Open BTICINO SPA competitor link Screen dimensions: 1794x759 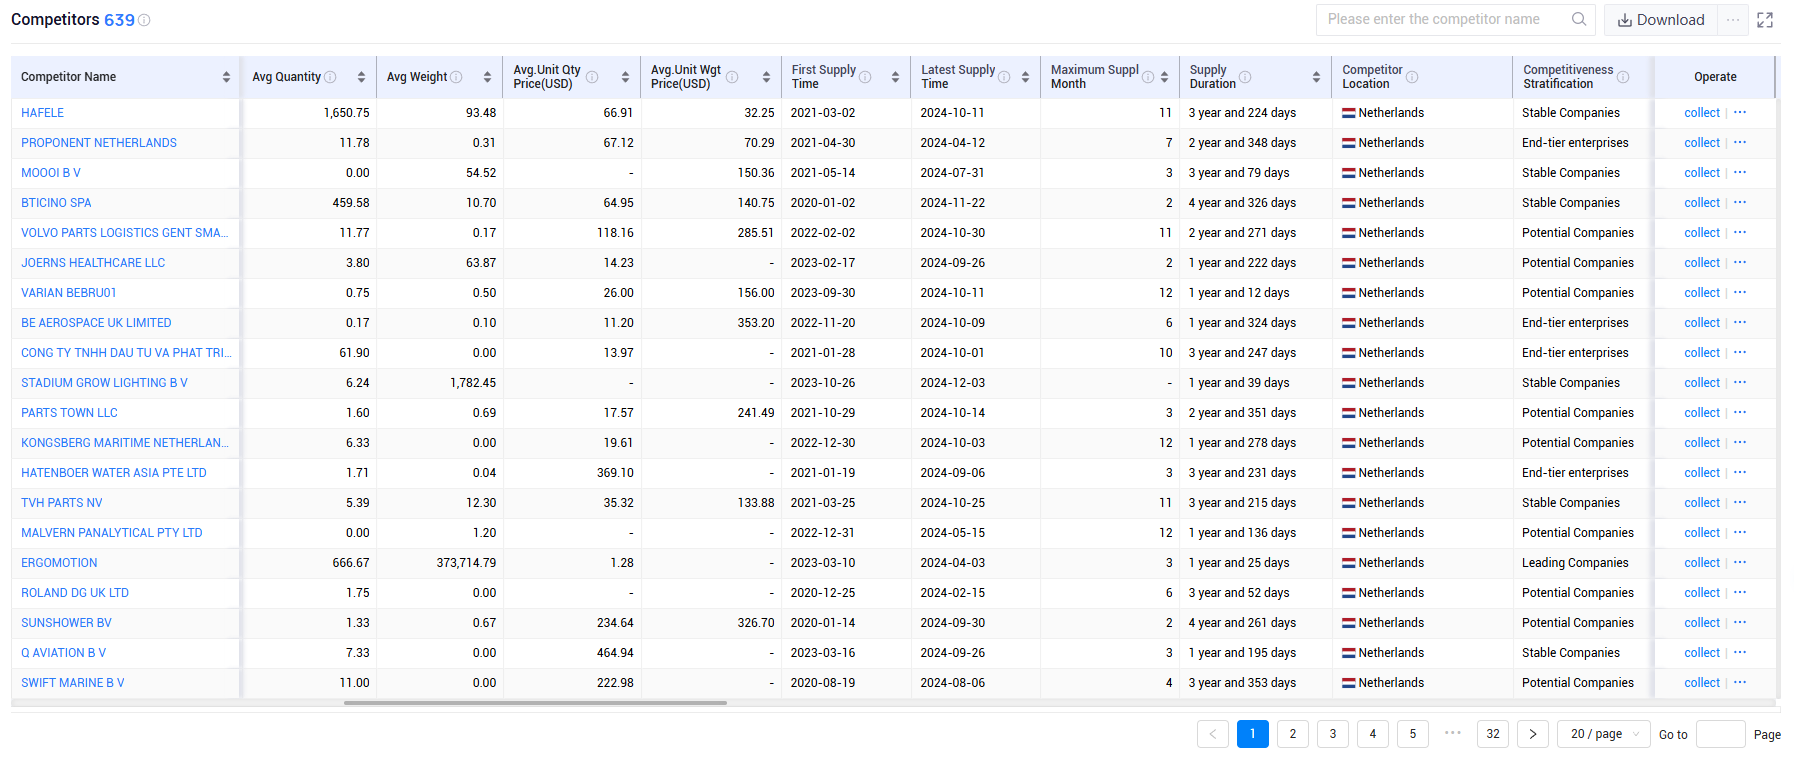click(x=56, y=203)
